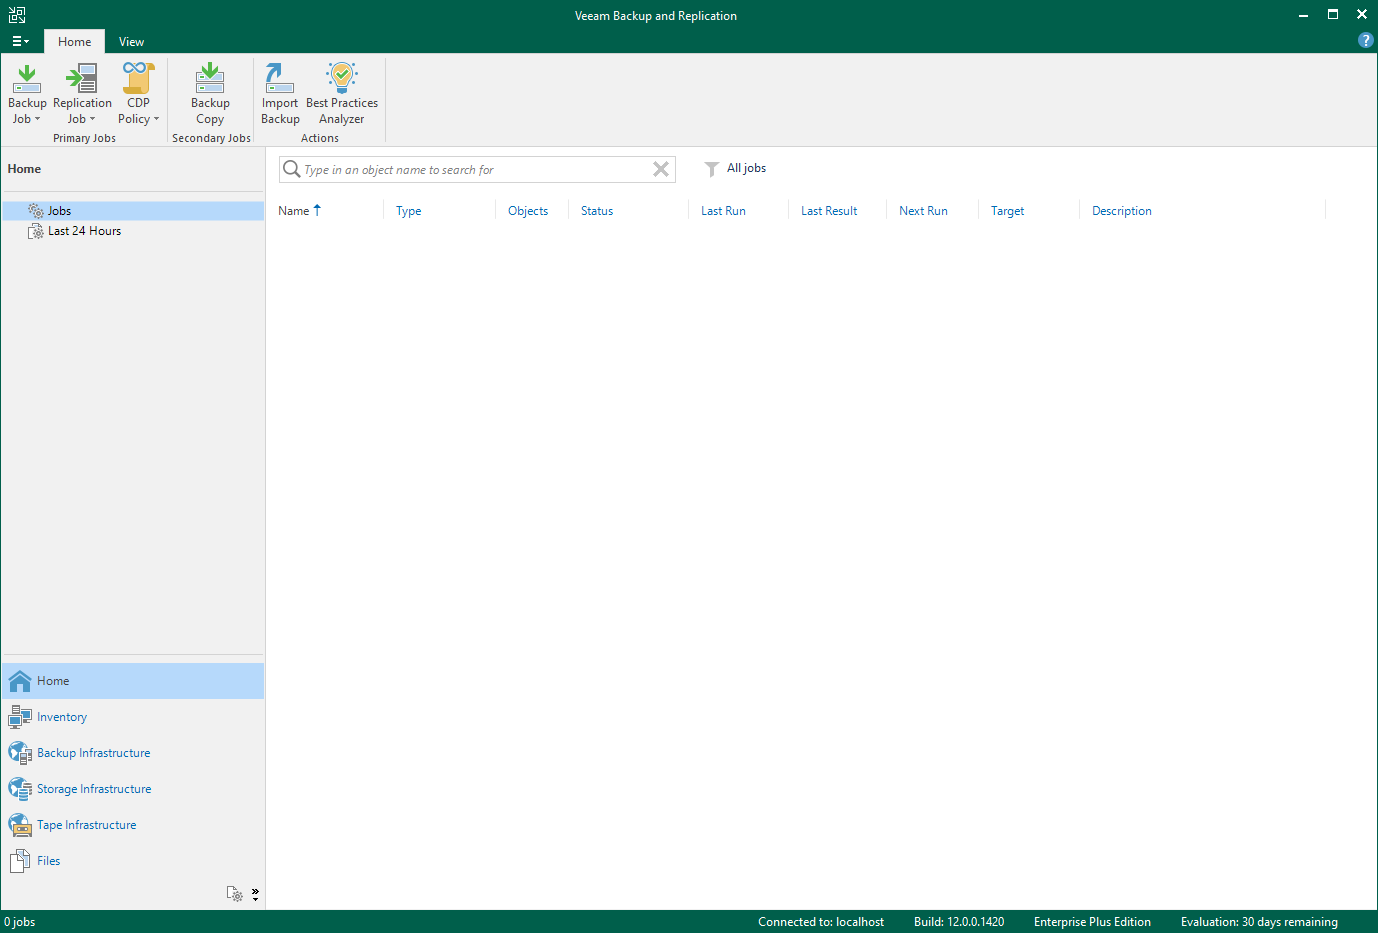
Task: Open the help question mark icon
Action: point(1365,40)
